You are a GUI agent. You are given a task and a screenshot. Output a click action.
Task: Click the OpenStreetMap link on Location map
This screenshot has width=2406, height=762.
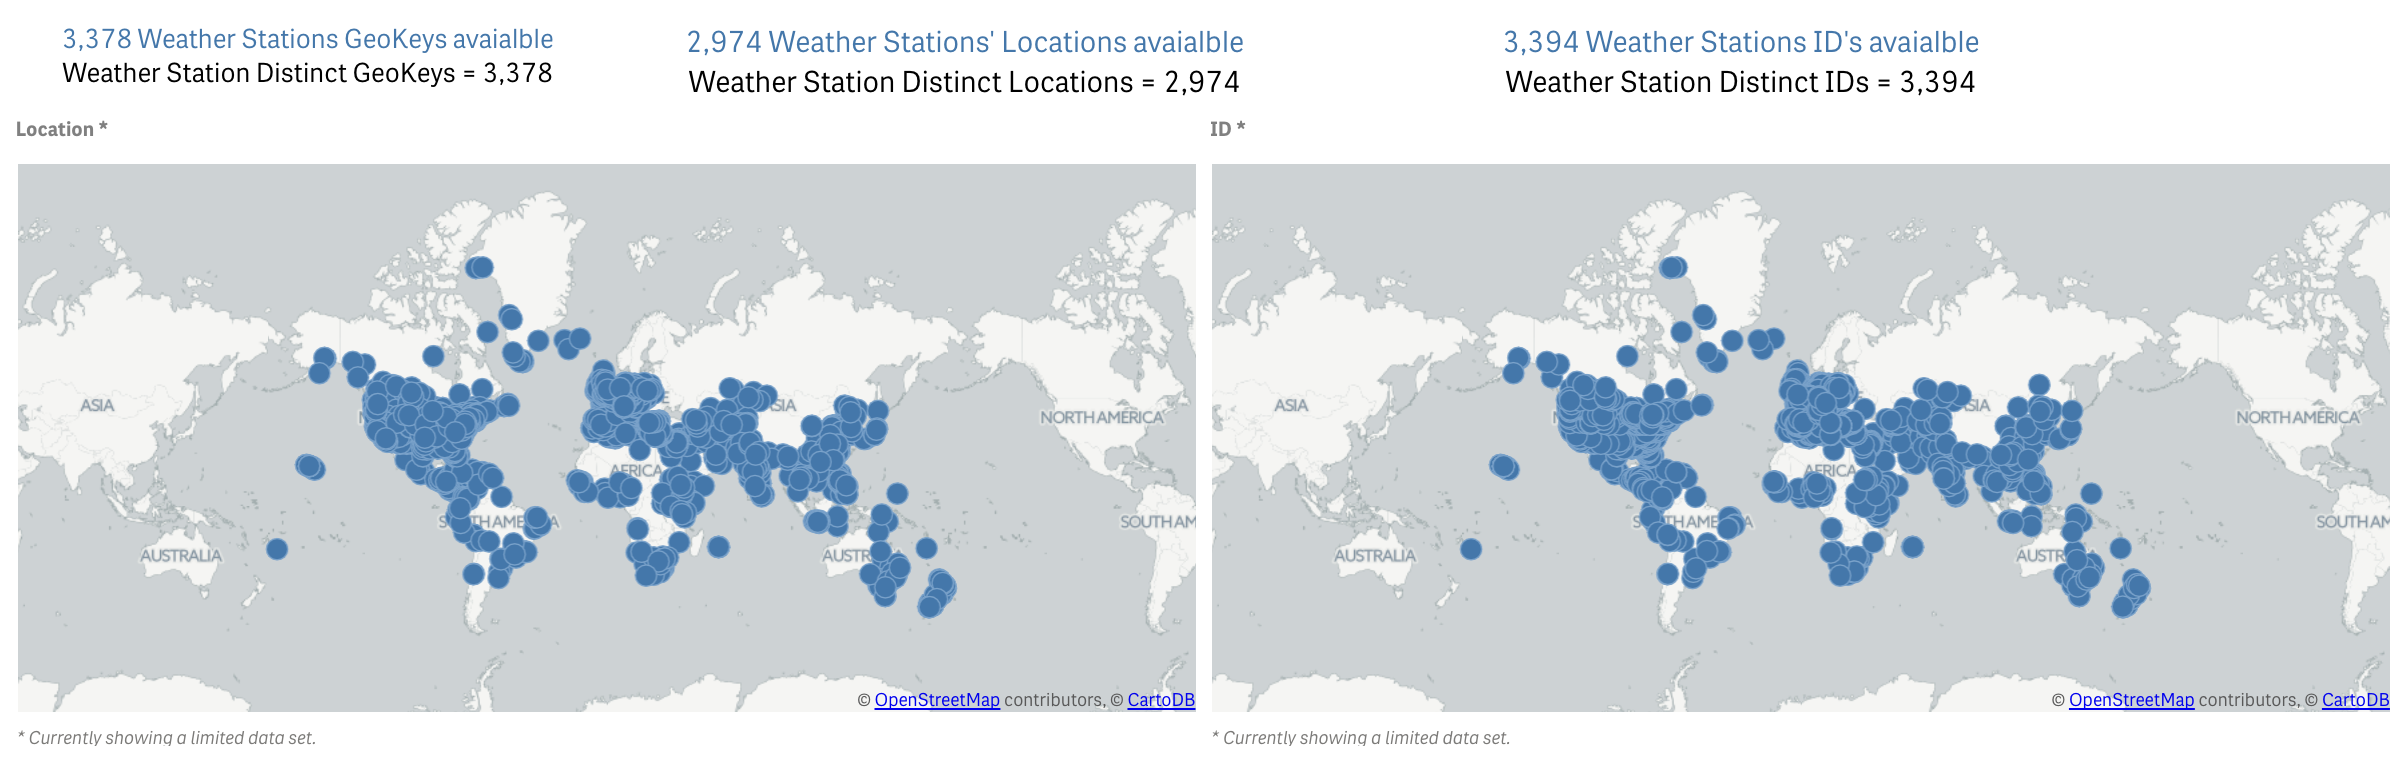point(937,700)
